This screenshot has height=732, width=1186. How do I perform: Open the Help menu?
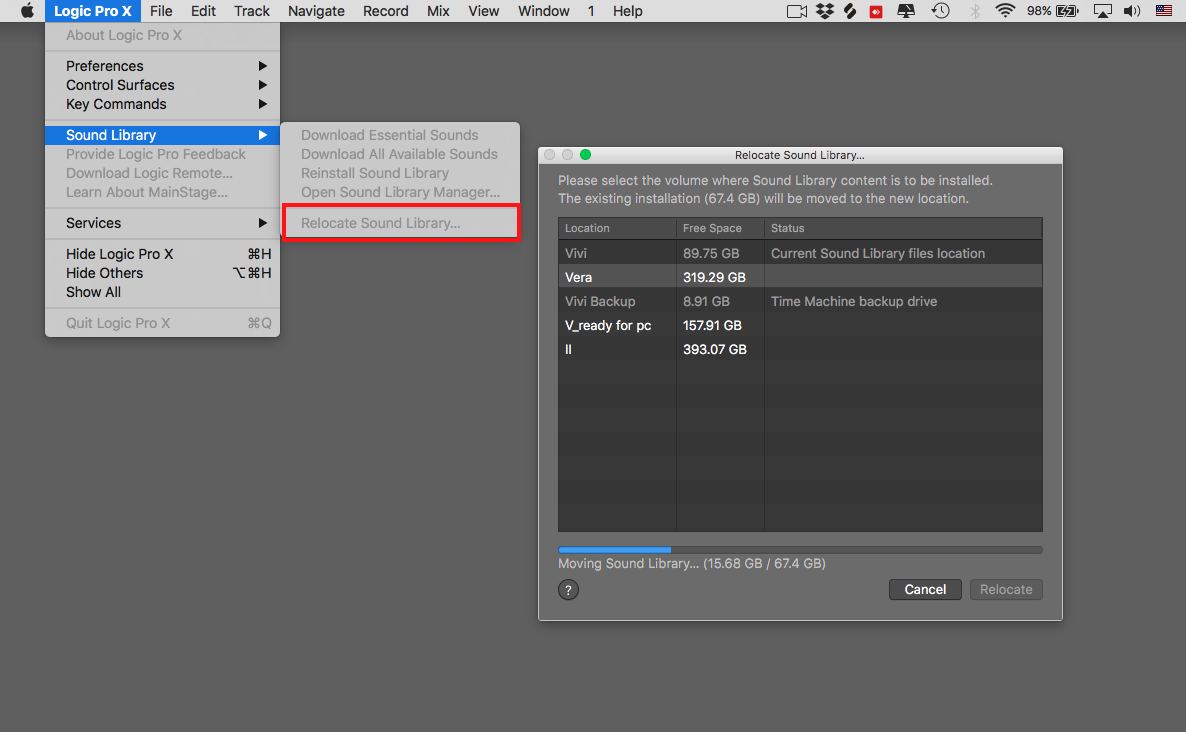pyautogui.click(x=627, y=11)
